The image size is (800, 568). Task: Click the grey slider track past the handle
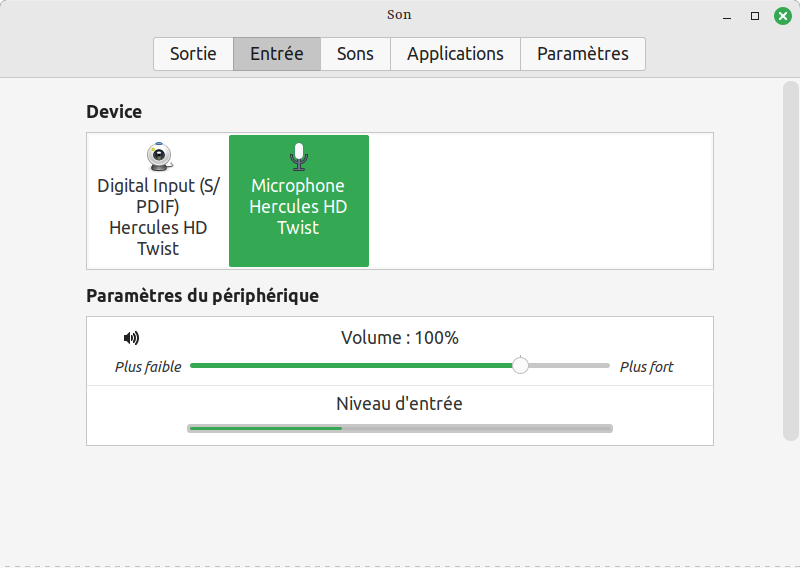570,366
